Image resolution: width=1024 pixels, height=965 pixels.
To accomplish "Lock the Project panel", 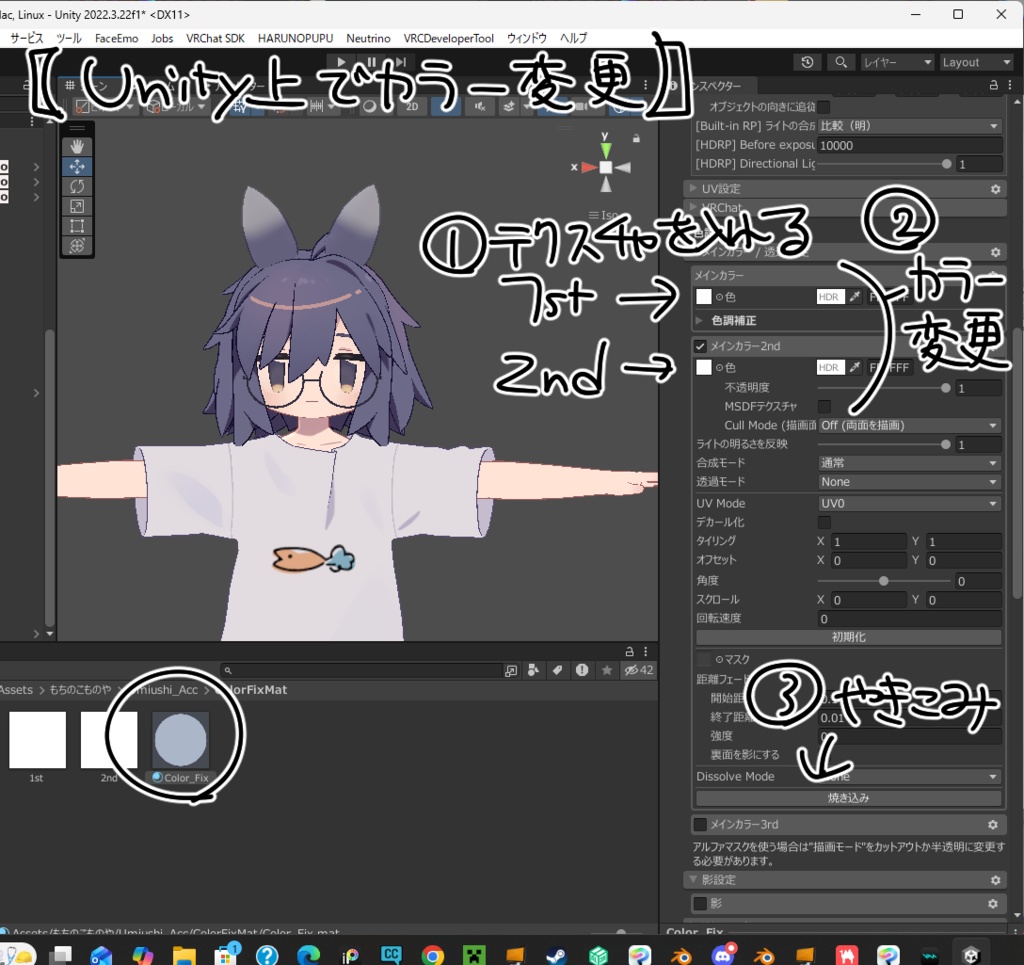I will (x=630, y=652).
